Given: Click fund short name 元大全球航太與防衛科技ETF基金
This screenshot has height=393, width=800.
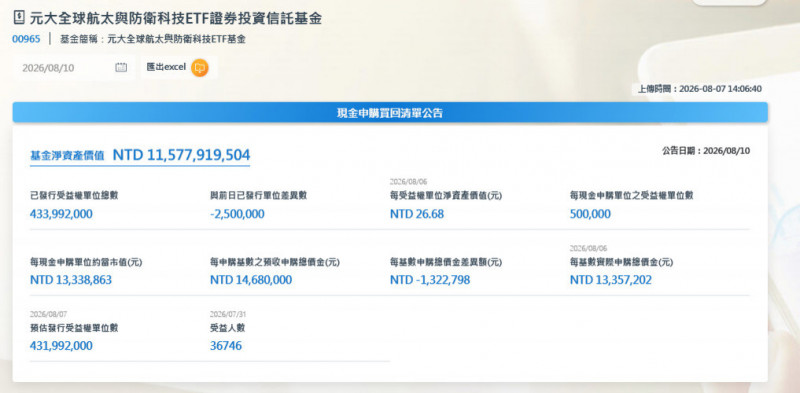Looking at the screenshot, I should coord(177,39).
